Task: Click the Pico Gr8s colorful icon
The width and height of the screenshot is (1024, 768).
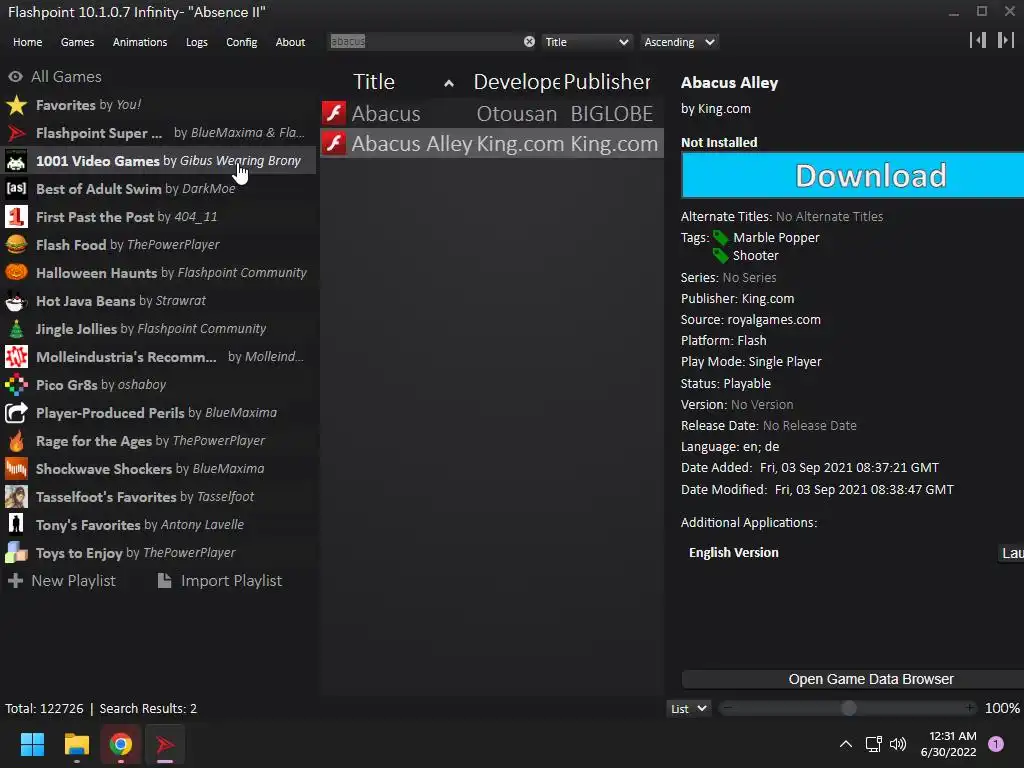Action: [x=16, y=385]
